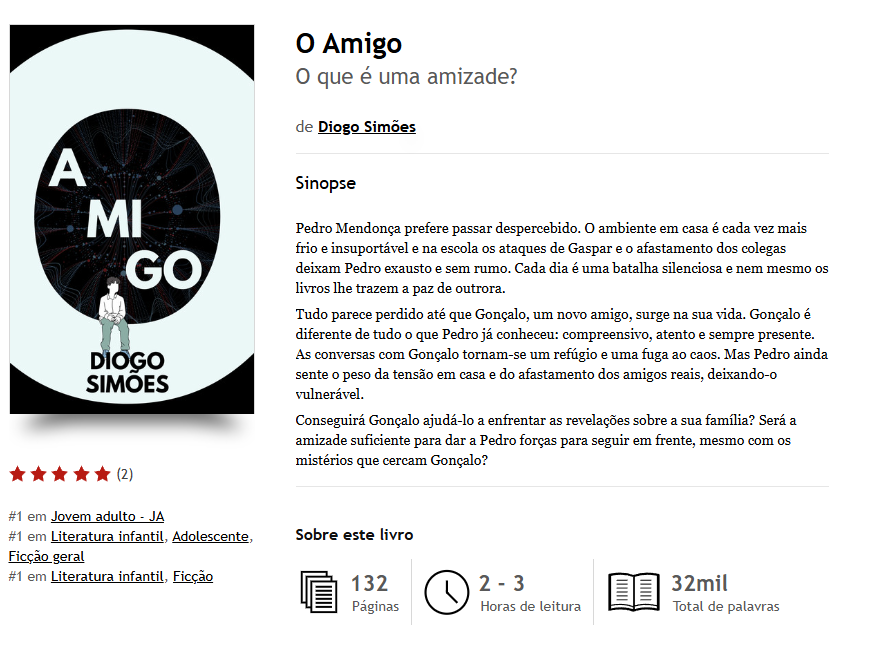Image resolution: width=875 pixels, height=654 pixels.
Task: Click the A Amigo book cover image
Action: (x=132, y=219)
